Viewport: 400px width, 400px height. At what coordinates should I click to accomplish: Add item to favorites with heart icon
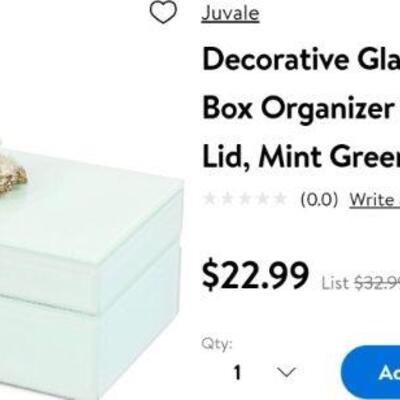pos(163,12)
